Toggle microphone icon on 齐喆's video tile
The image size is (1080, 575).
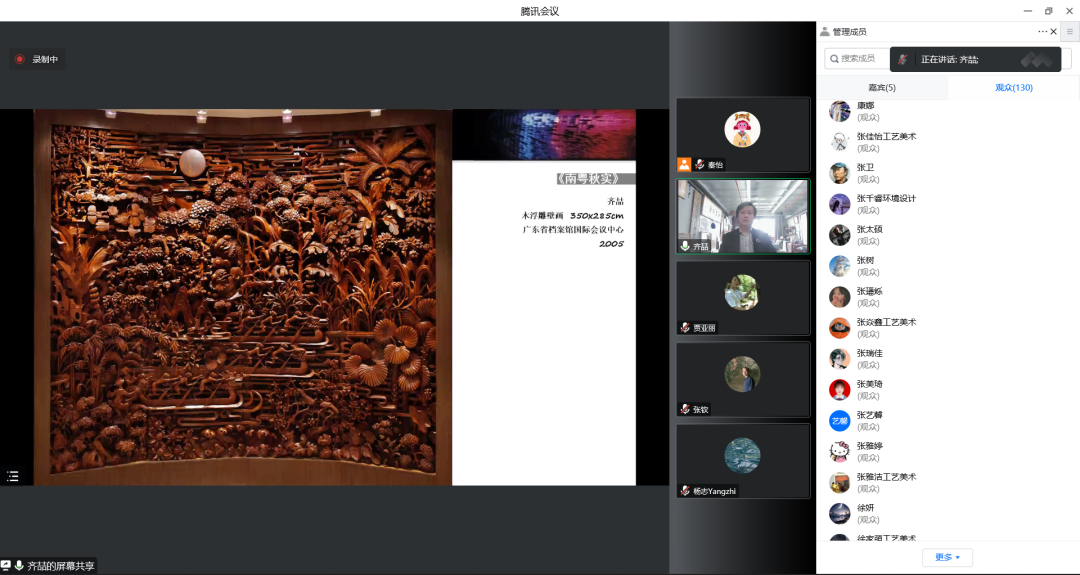tap(685, 246)
